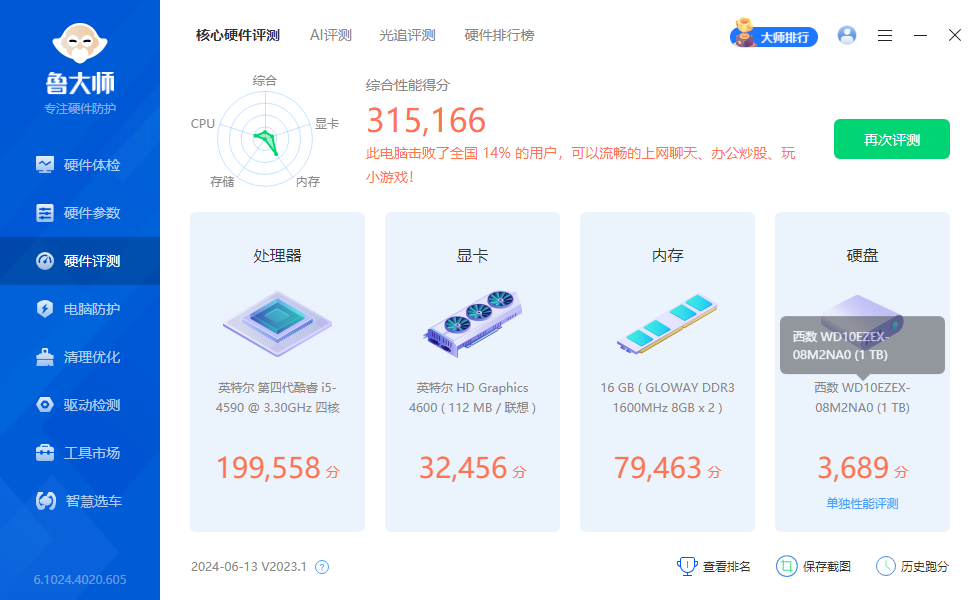Image resolution: width=980 pixels, height=600 pixels.
Task: Click the radar performance chart
Action: click(265, 139)
